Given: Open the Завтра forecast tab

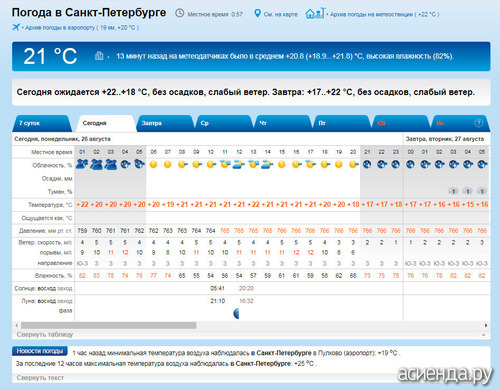Looking at the screenshot, I should pyautogui.click(x=165, y=123).
